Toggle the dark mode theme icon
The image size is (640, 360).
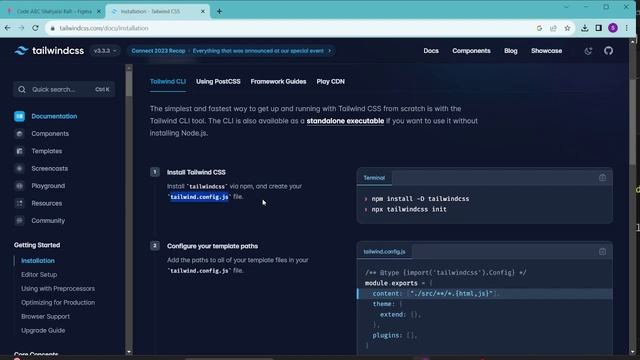point(588,51)
